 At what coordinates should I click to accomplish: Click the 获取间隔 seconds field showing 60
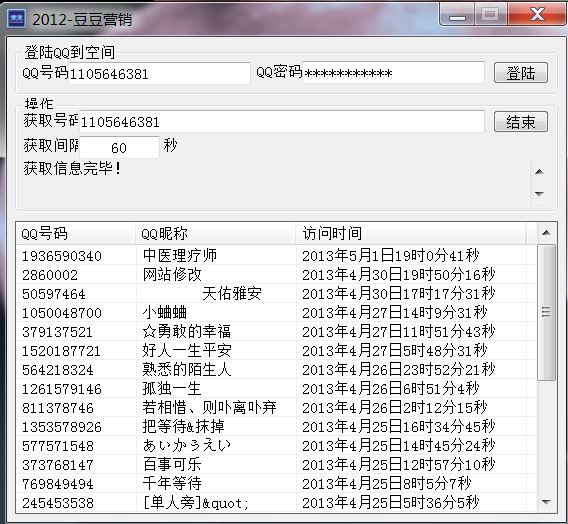click(119, 147)
